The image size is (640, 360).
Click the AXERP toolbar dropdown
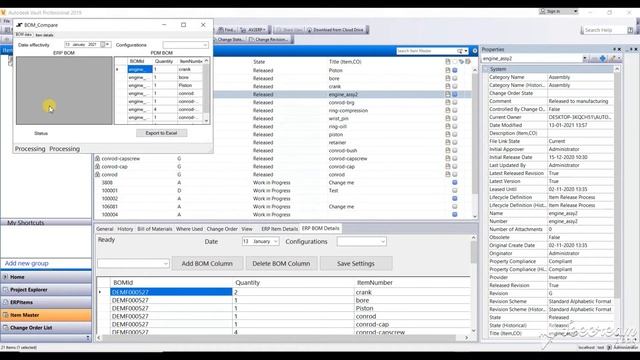253,30
